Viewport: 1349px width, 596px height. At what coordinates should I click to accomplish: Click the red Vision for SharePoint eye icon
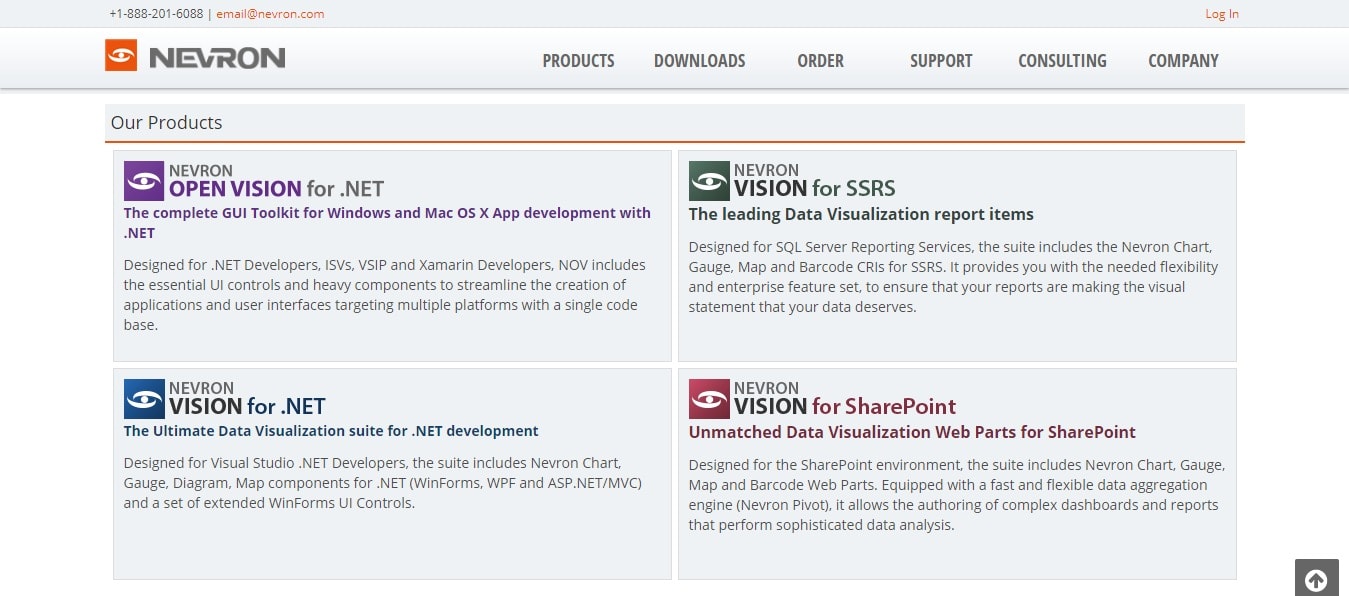tap(709, 399)
